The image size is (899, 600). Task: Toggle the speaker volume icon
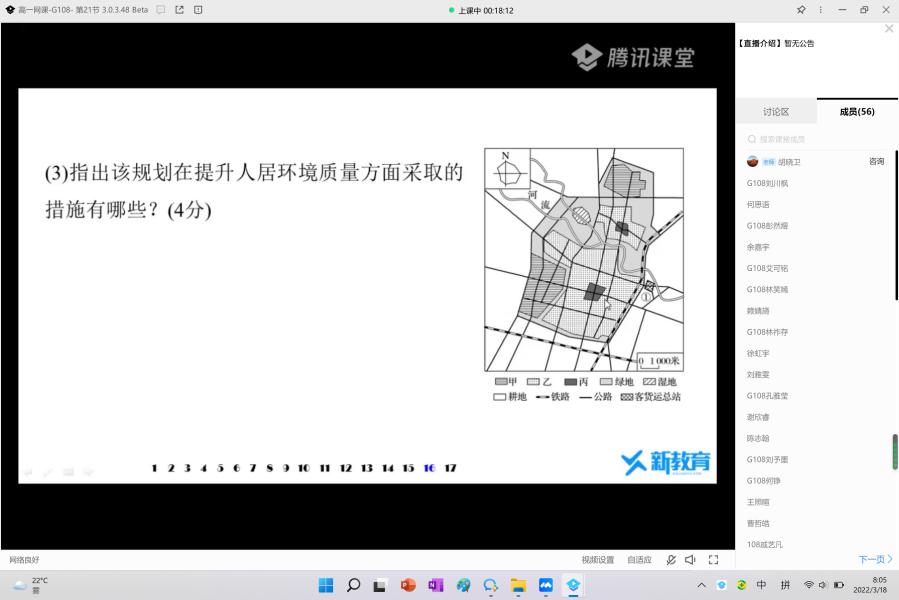pyautogui.click(x=690, y=560)
